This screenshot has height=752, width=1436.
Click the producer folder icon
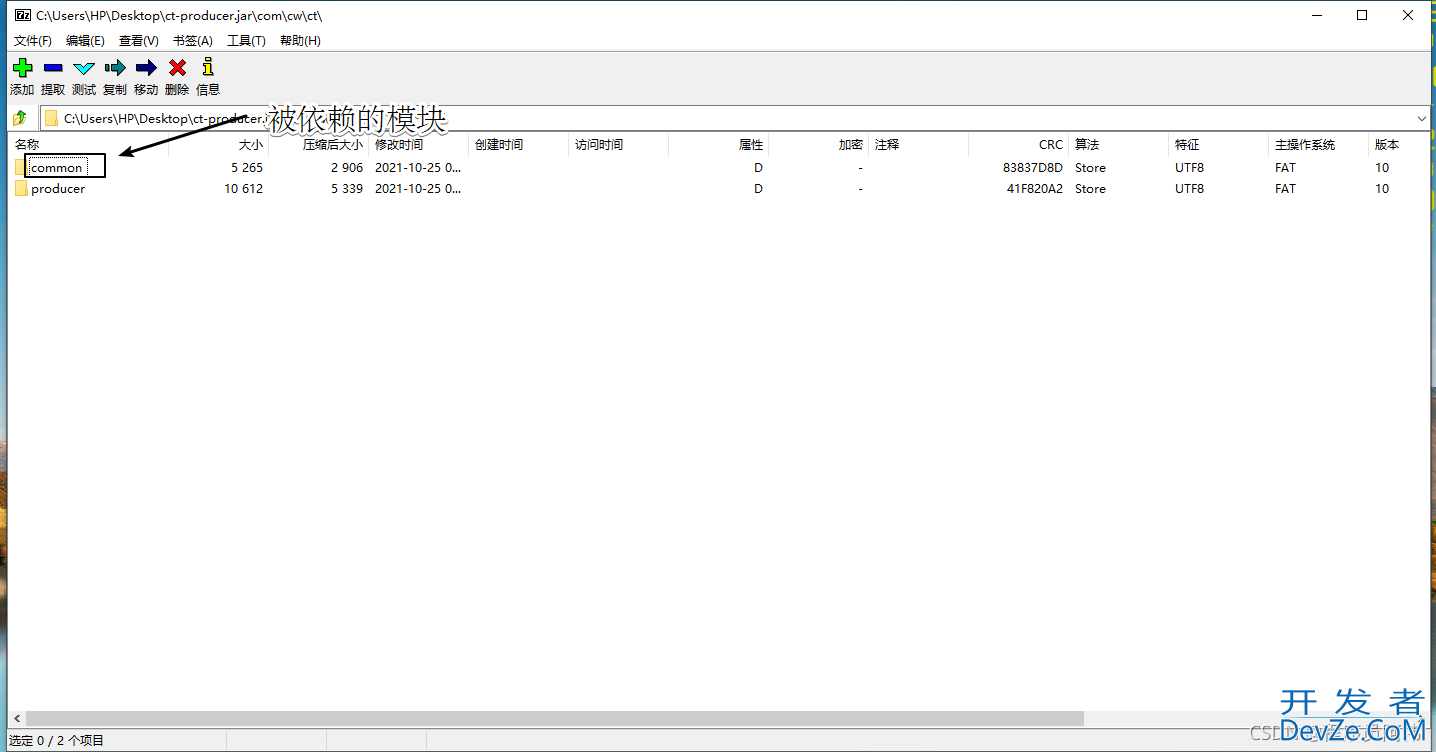click(x=21, y=188)
